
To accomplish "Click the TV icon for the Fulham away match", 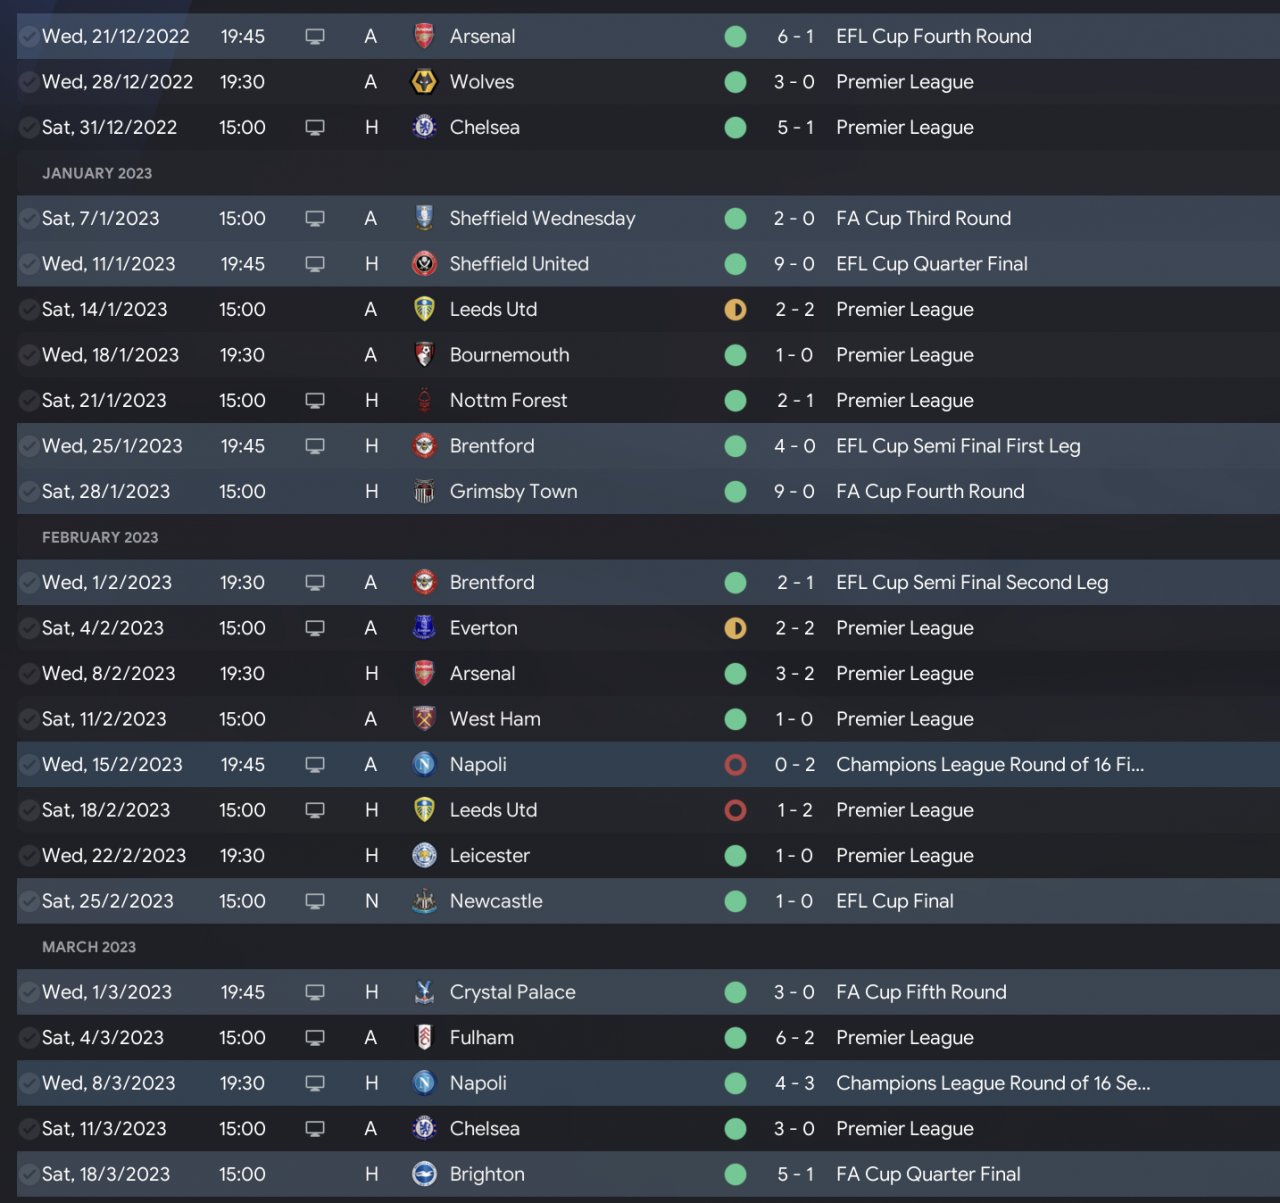I will point(315,1038).
